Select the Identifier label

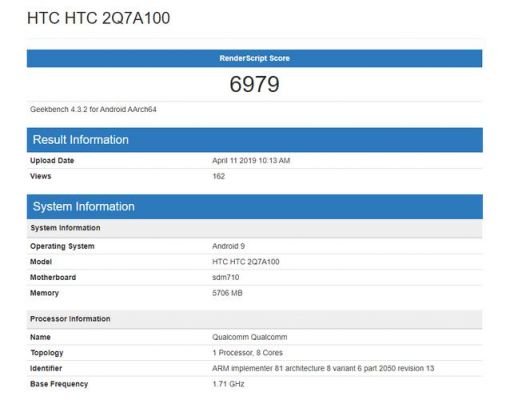click(x=46, y=368)
